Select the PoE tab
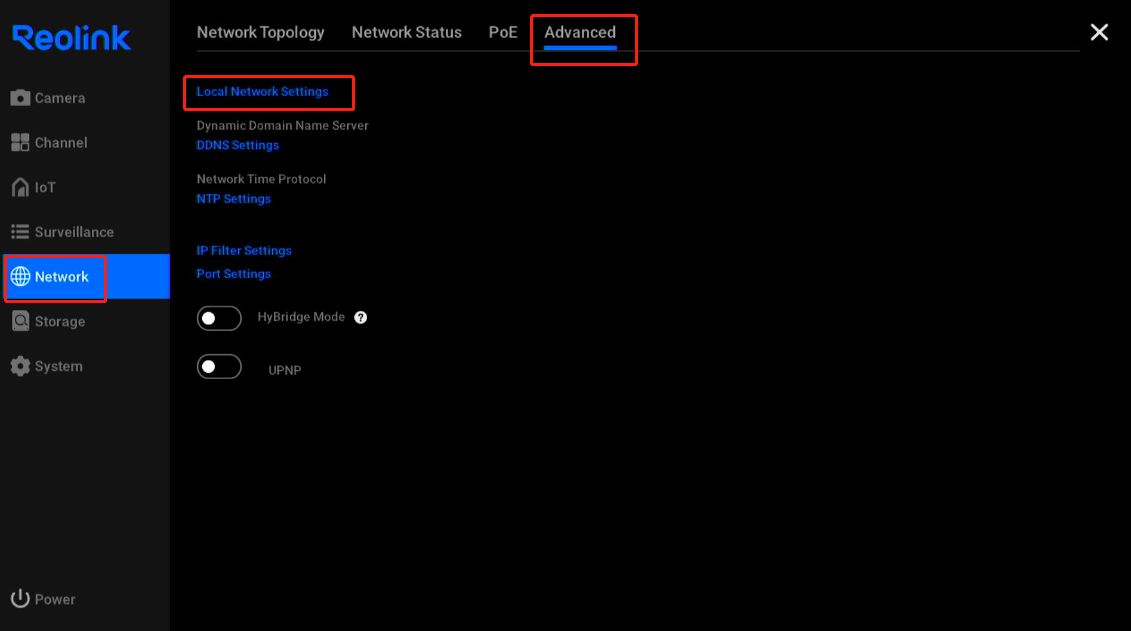 tap(503, 32)
